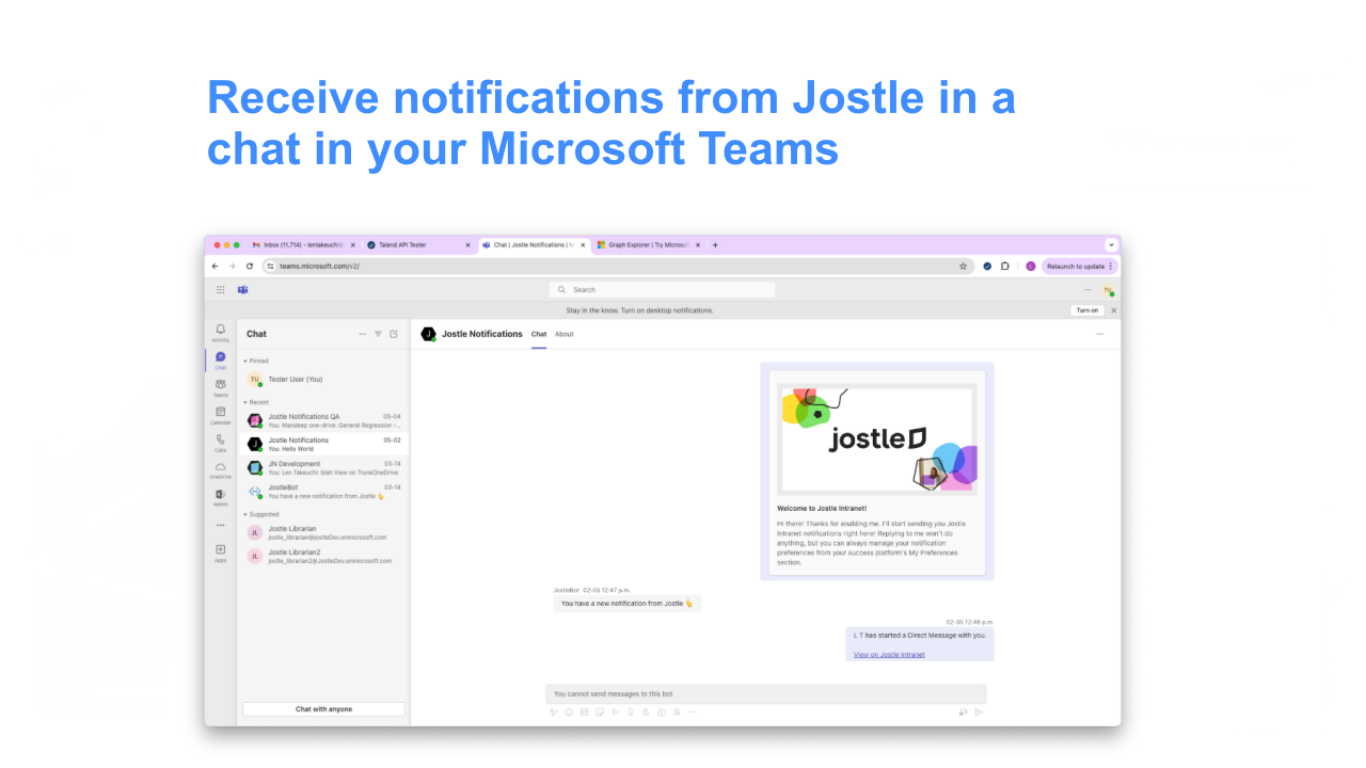Open the chat list filter icon

(x=378, y=334)
